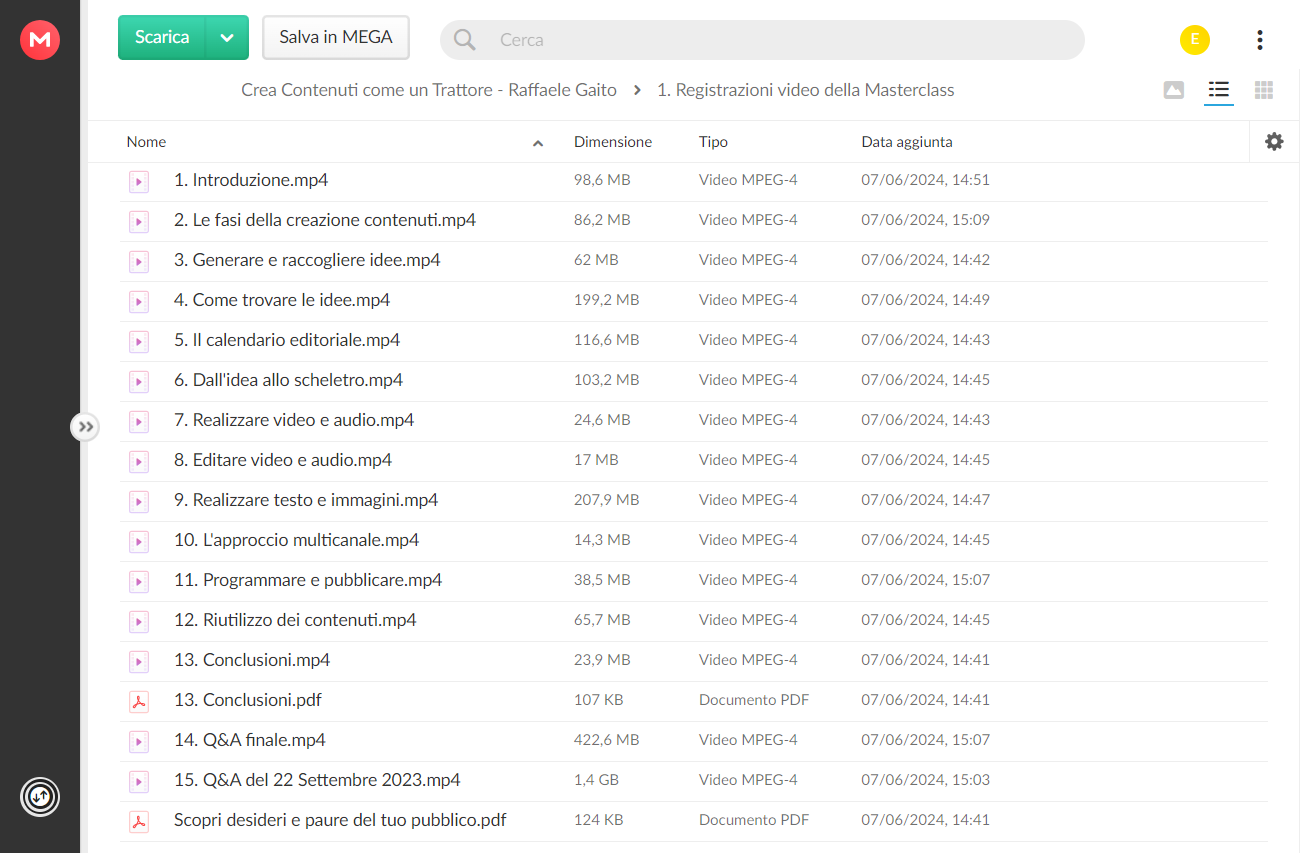Click the yellow user avatar icon
The height and width of the screenshot is (853, 1300).
(1195, 39)
